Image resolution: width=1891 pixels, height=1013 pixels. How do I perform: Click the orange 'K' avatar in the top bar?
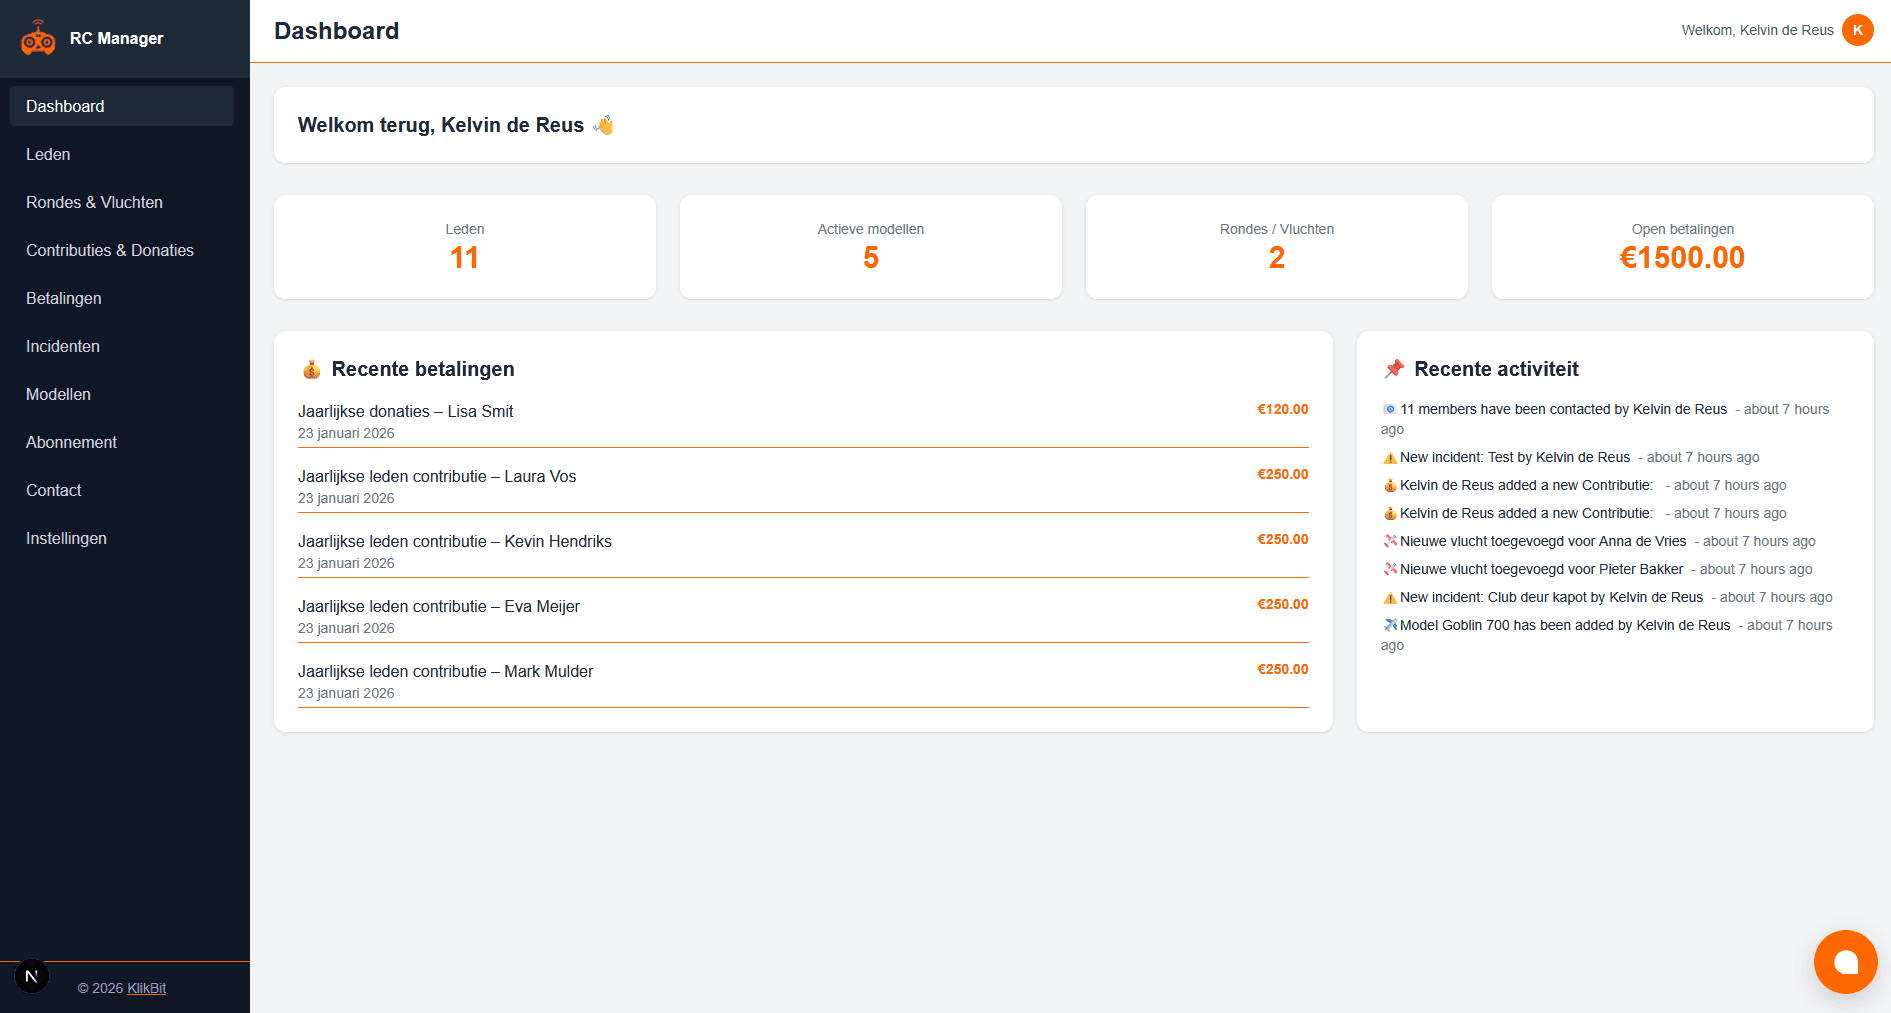coord(1858,30)
